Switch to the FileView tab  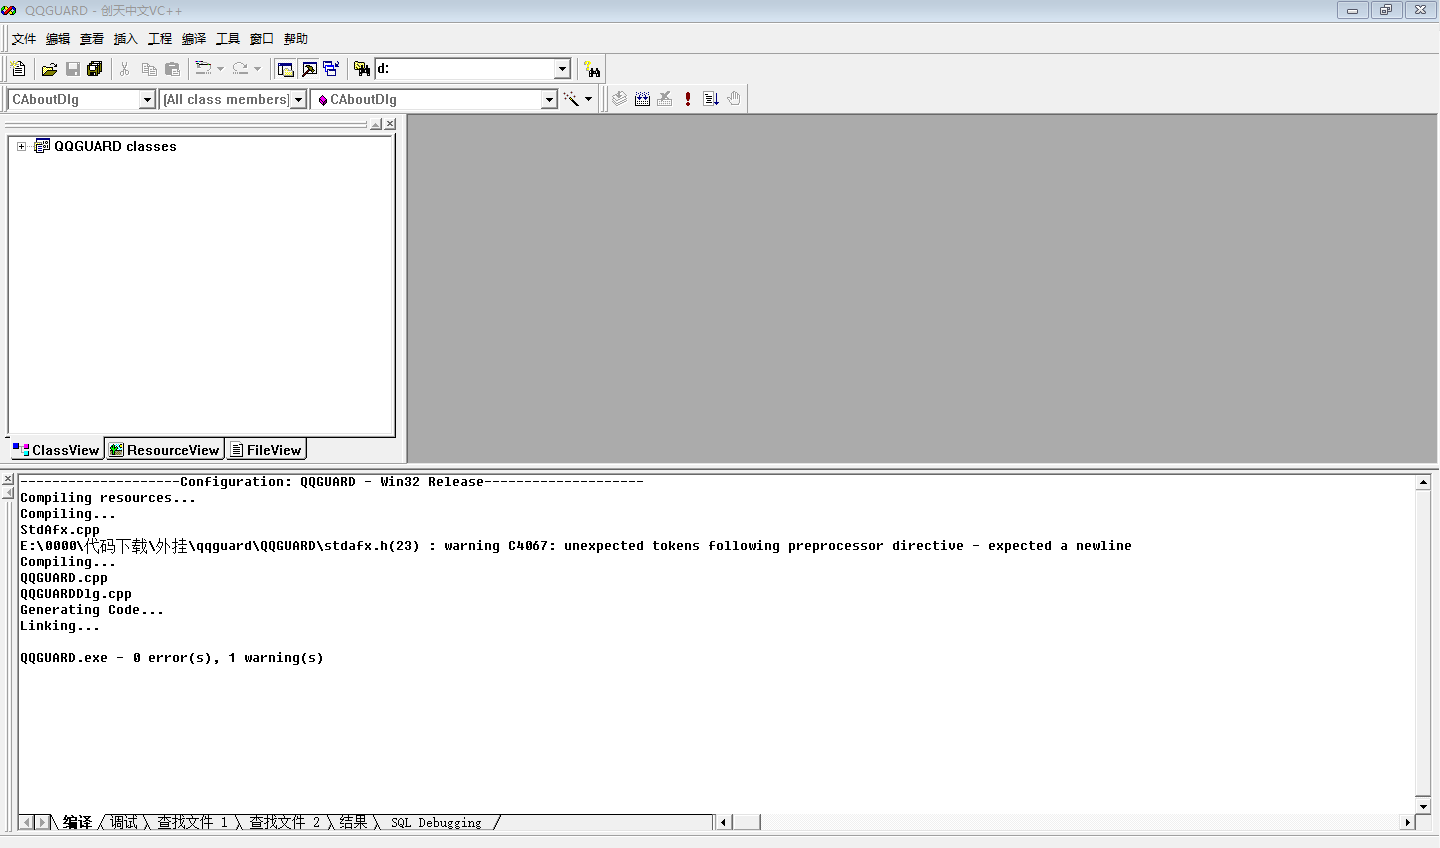click(266, 450)
